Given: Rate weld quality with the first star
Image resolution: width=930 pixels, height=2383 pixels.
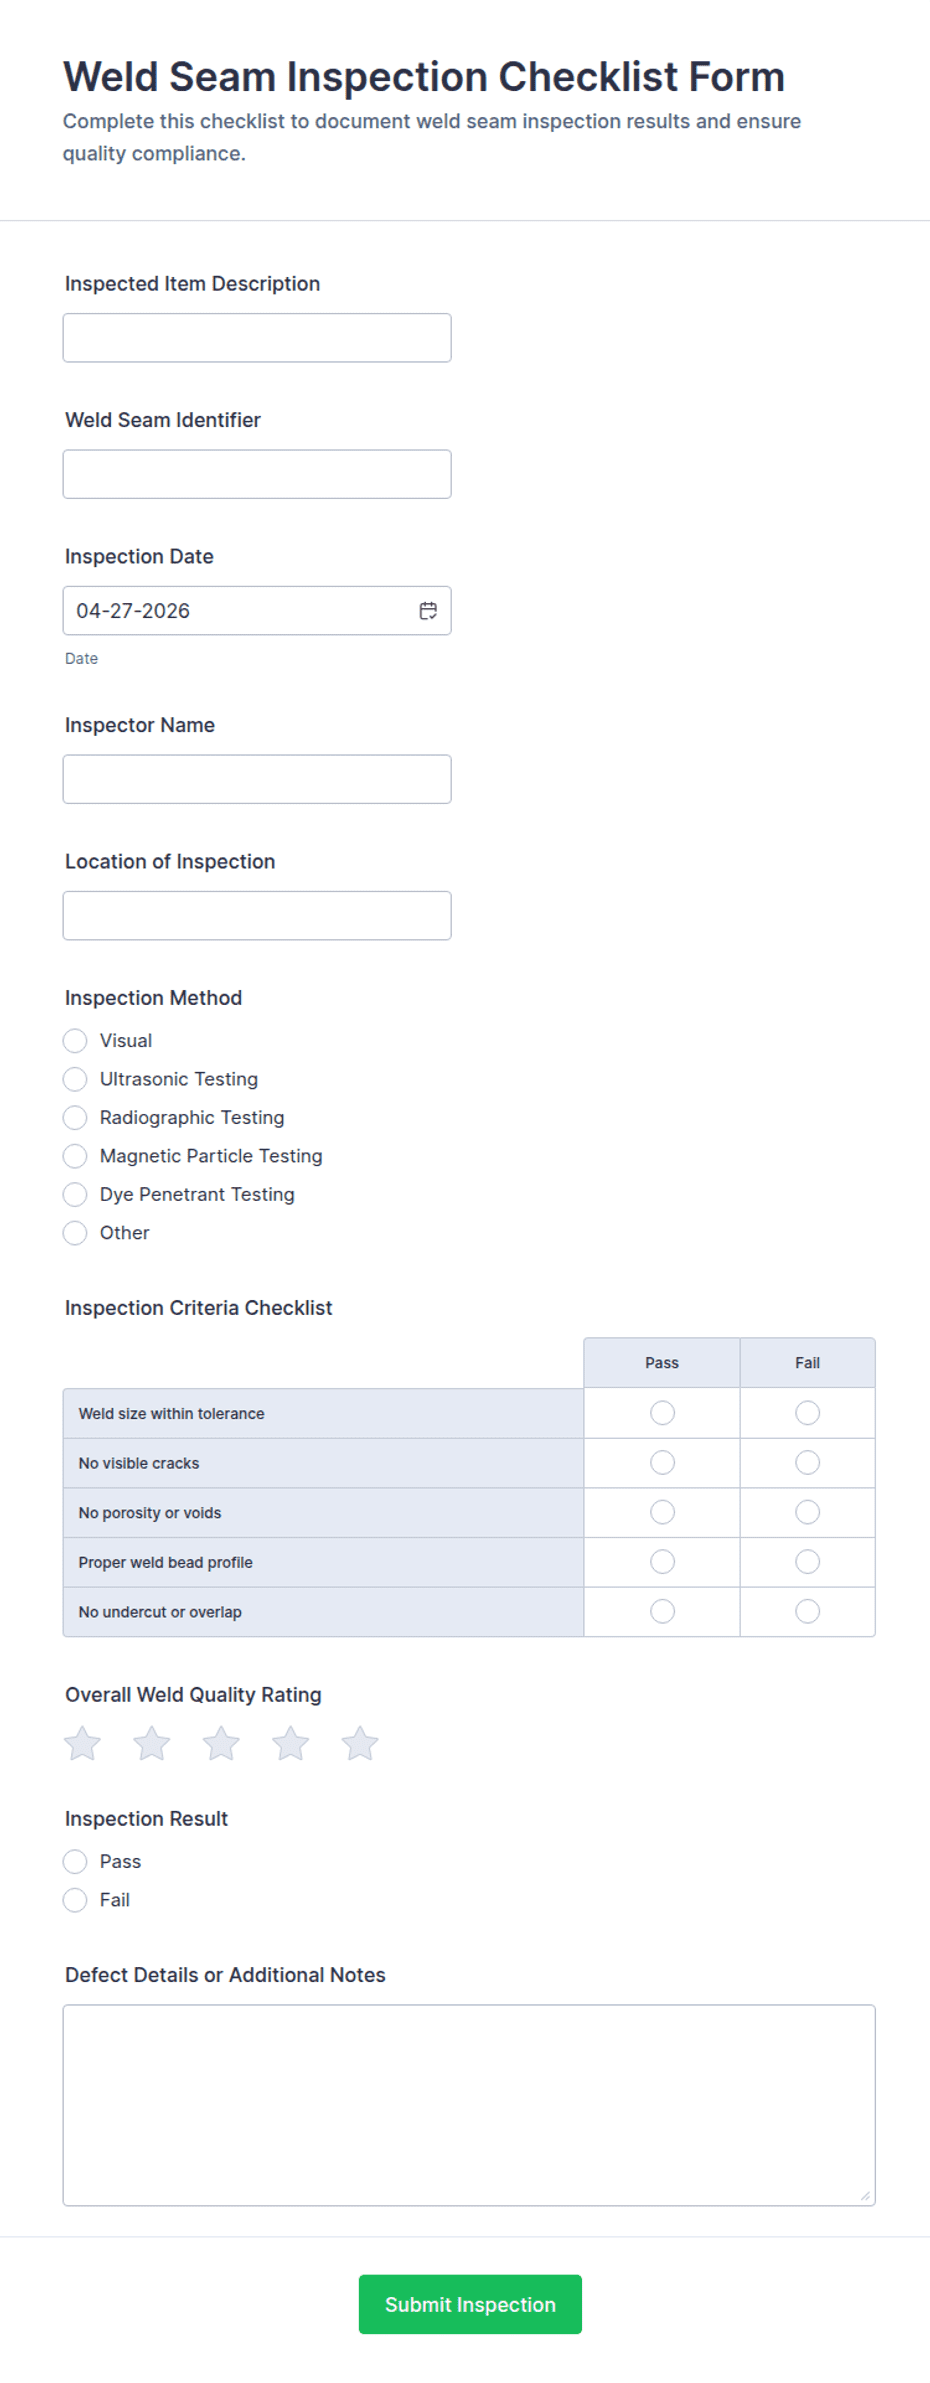Looking at the screenshot, I should 83,1743.
